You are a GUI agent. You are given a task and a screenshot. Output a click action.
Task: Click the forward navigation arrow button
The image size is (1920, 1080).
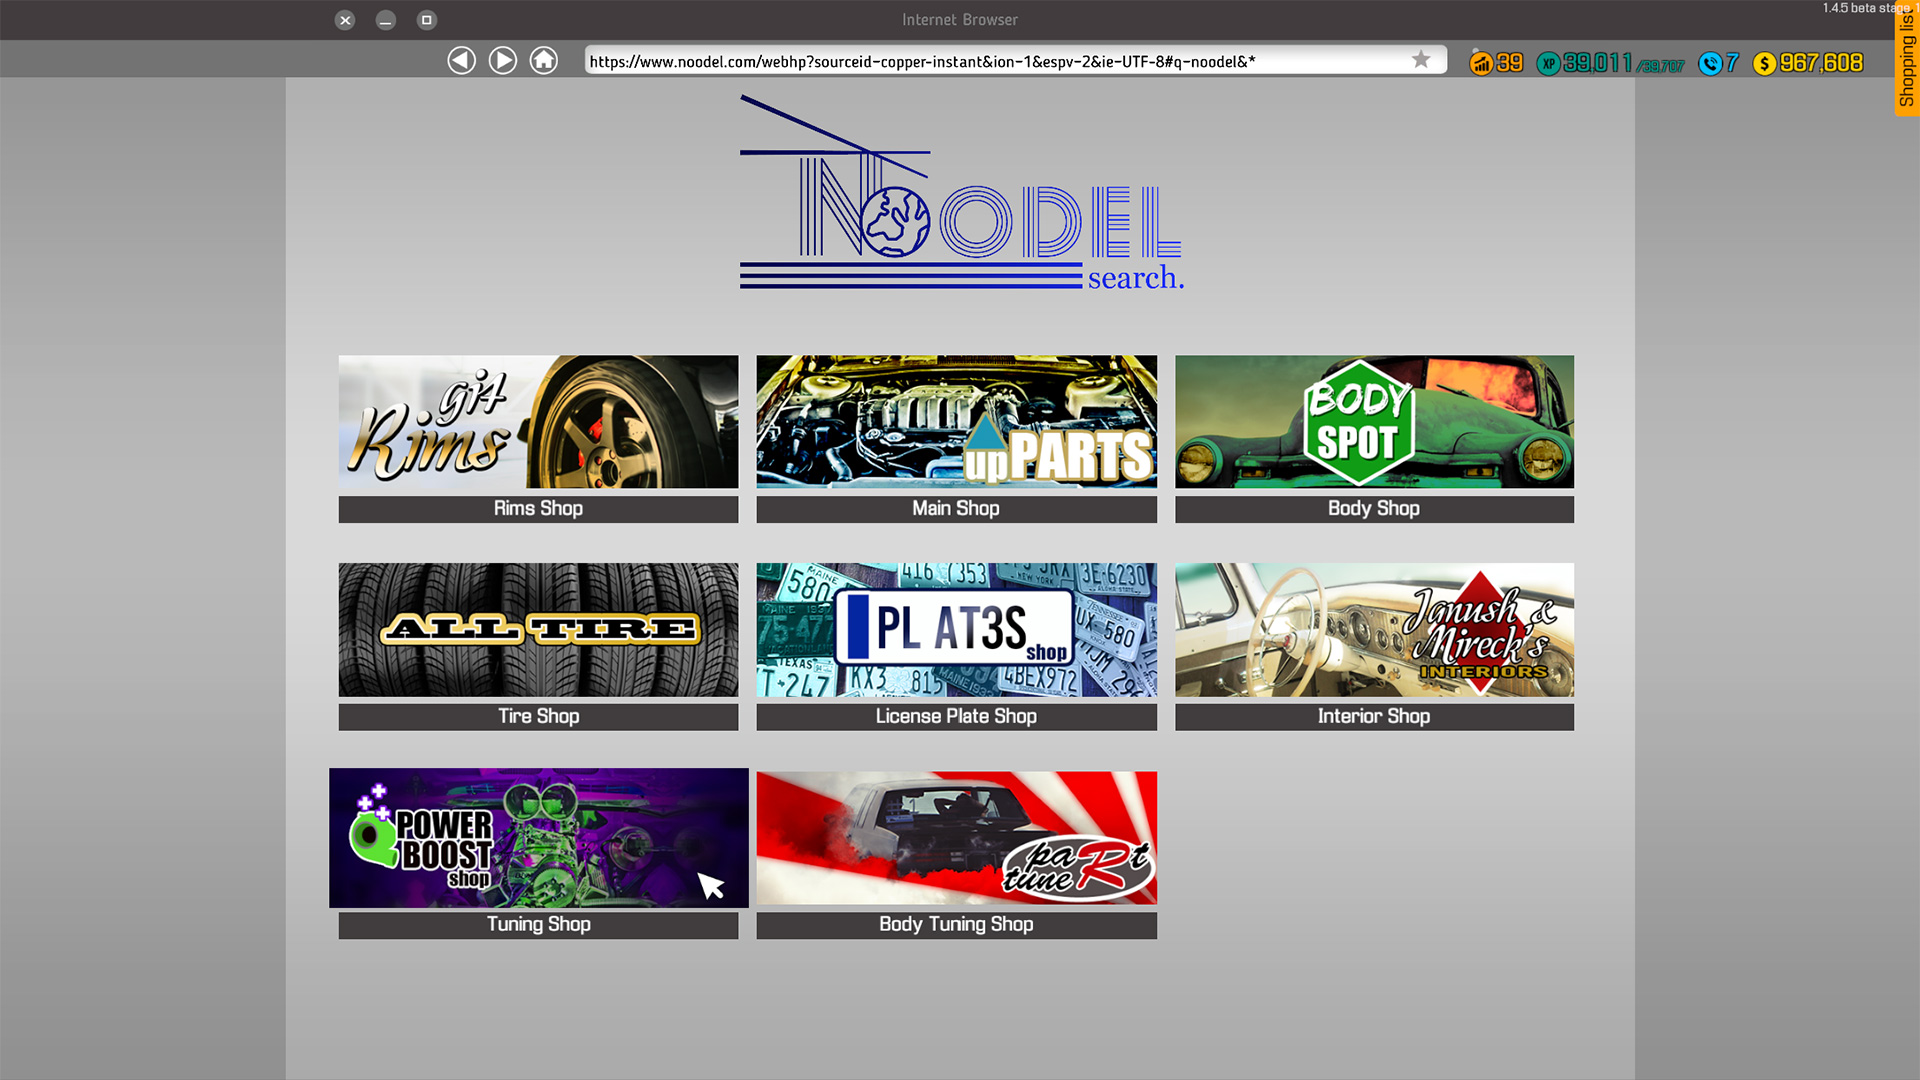[502, 61]
